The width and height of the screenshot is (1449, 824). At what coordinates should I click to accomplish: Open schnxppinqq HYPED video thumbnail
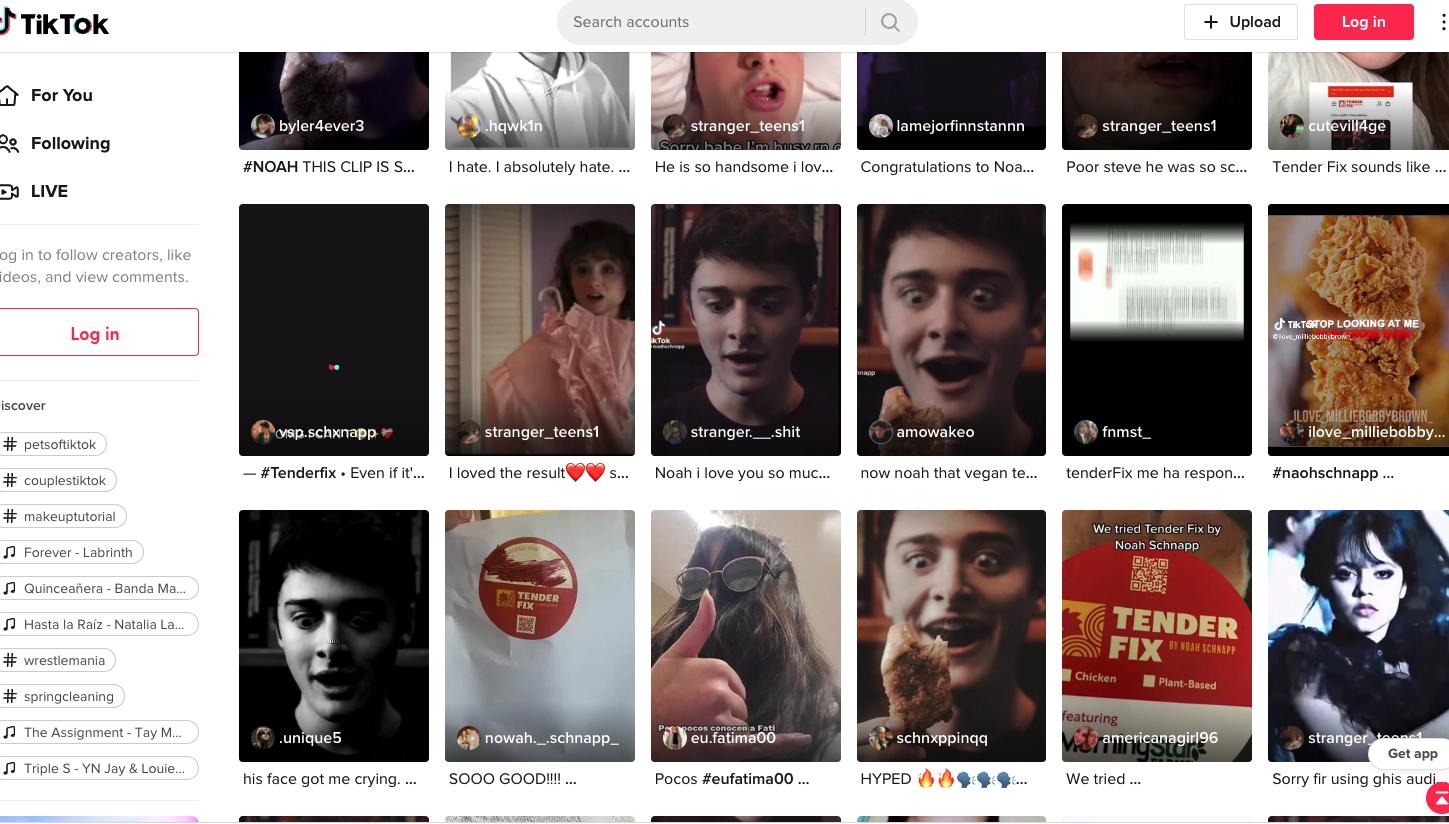951,636
